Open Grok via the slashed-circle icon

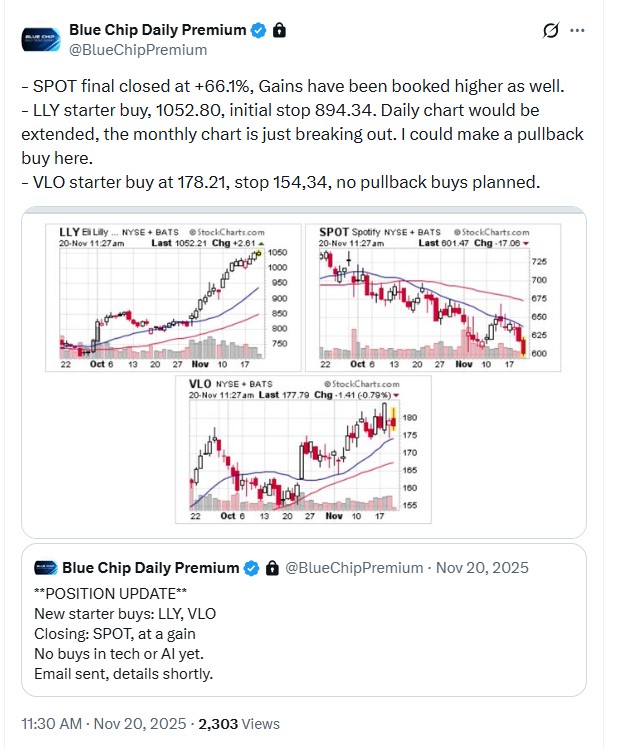tap(549, 31)
